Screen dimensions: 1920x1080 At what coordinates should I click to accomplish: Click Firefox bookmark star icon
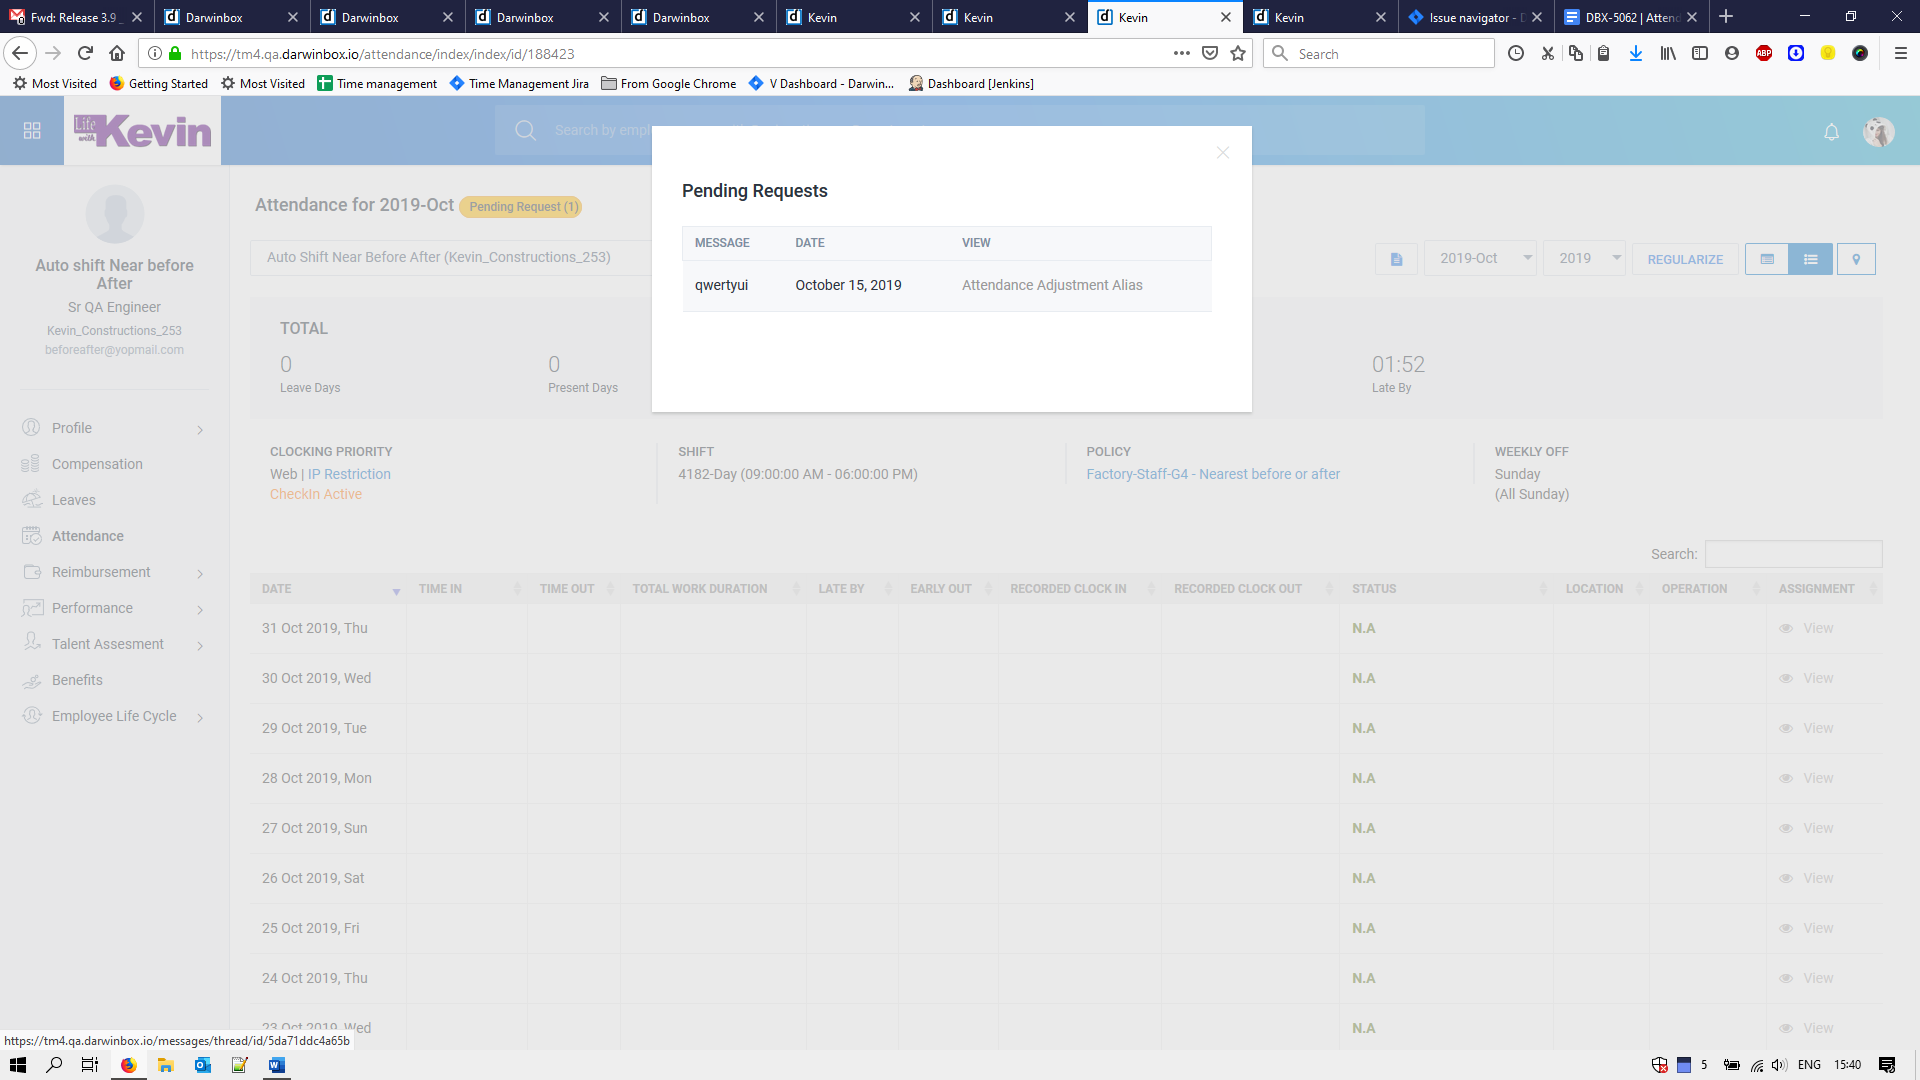pyautogui.click(x=1238, y=54)
